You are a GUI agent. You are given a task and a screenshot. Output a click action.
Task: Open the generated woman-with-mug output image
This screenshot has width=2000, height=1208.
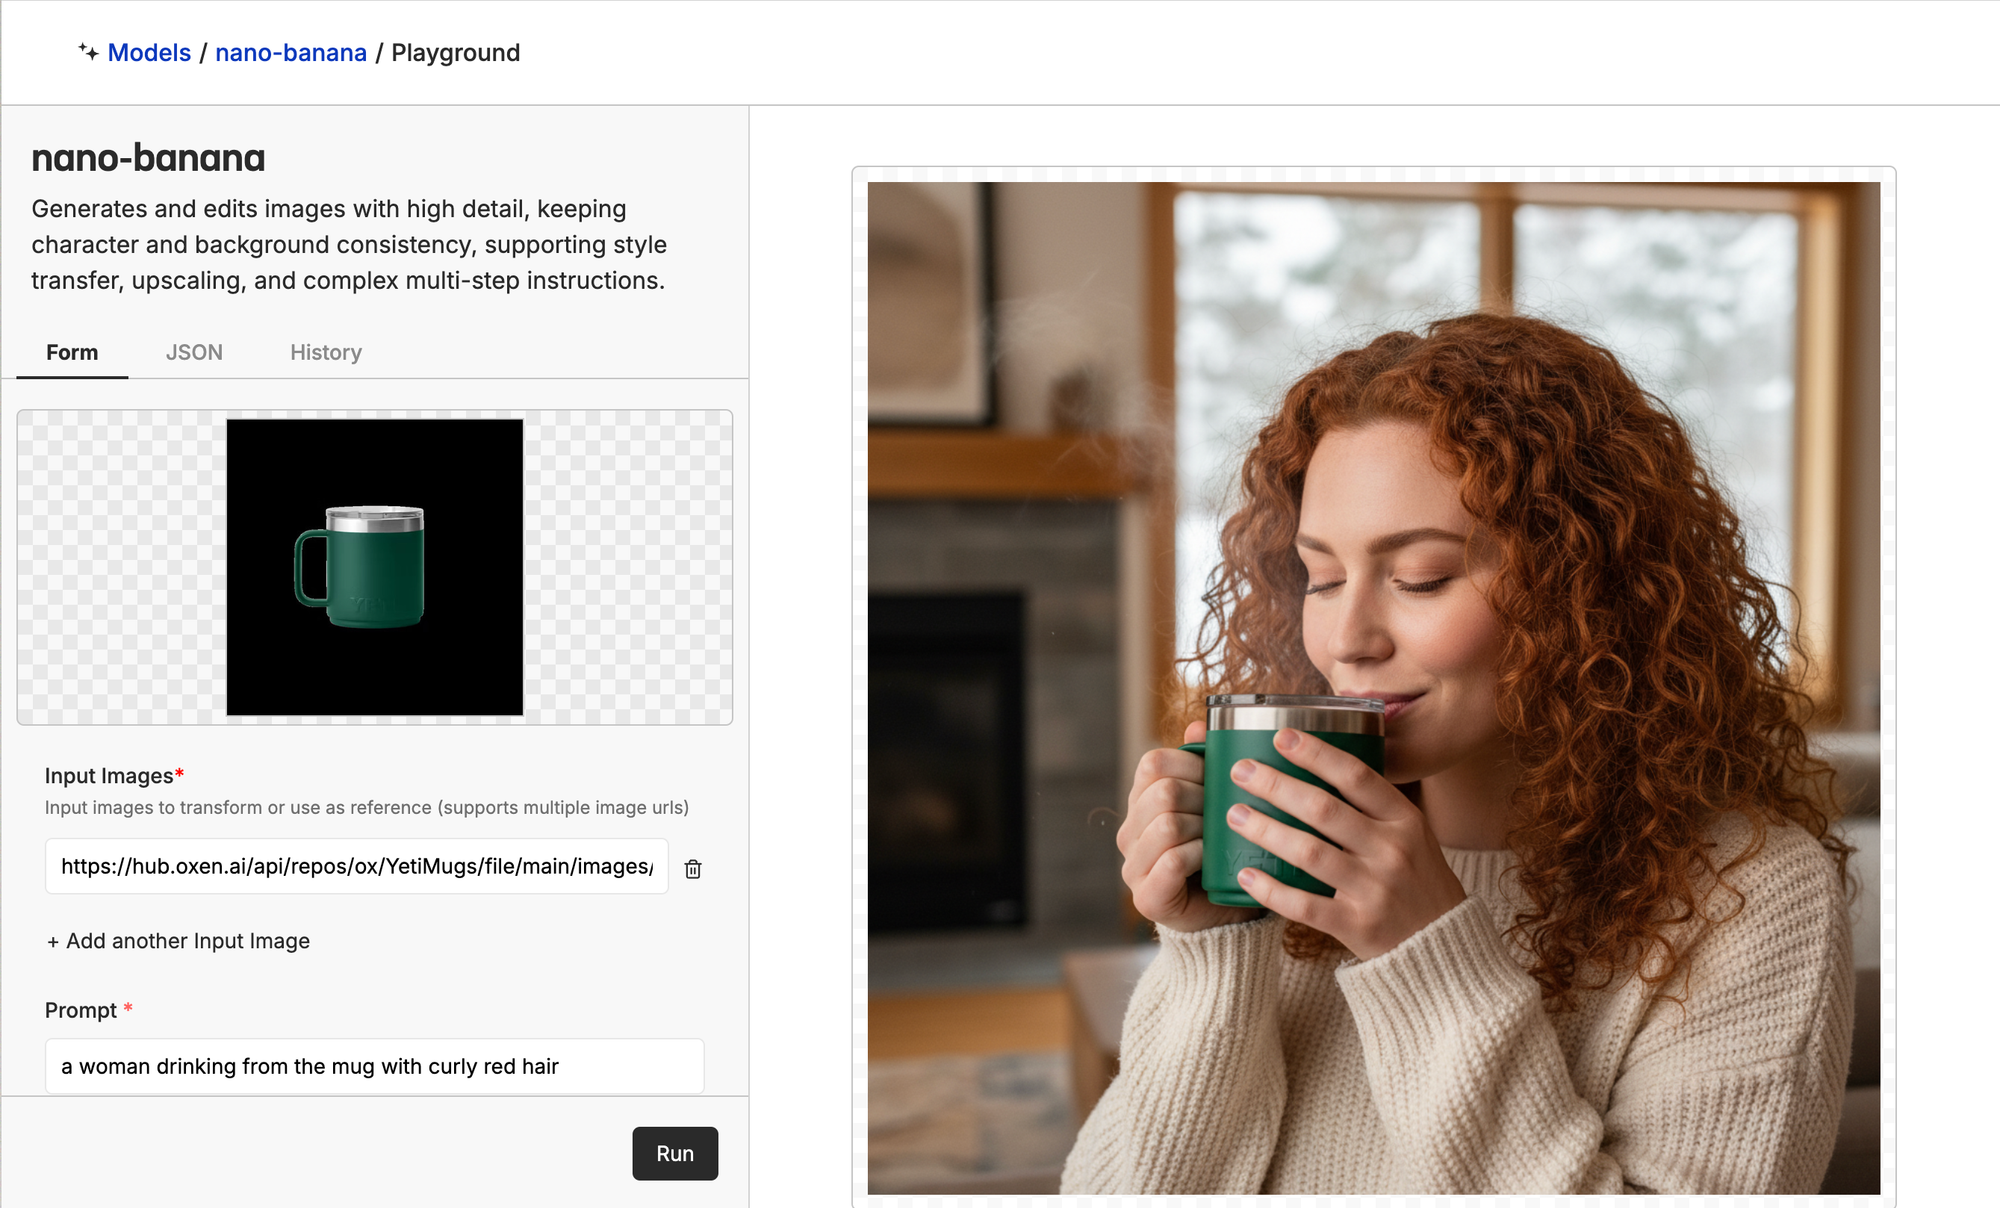pyautogui.click(x=1373, y=688)
